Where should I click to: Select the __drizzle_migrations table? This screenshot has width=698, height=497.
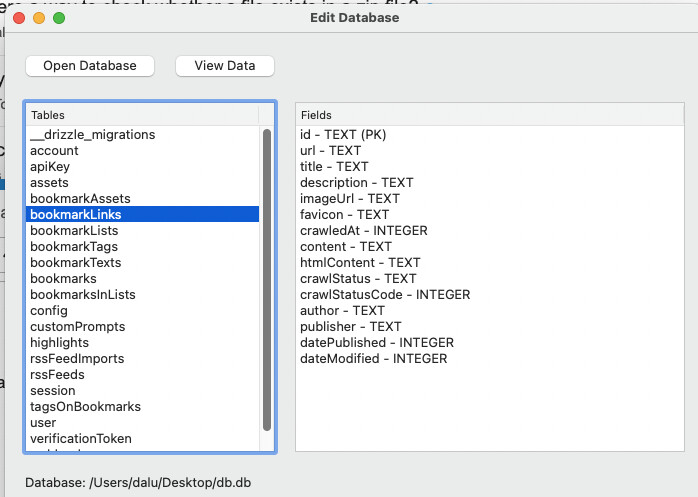click(x=92, y=135)
